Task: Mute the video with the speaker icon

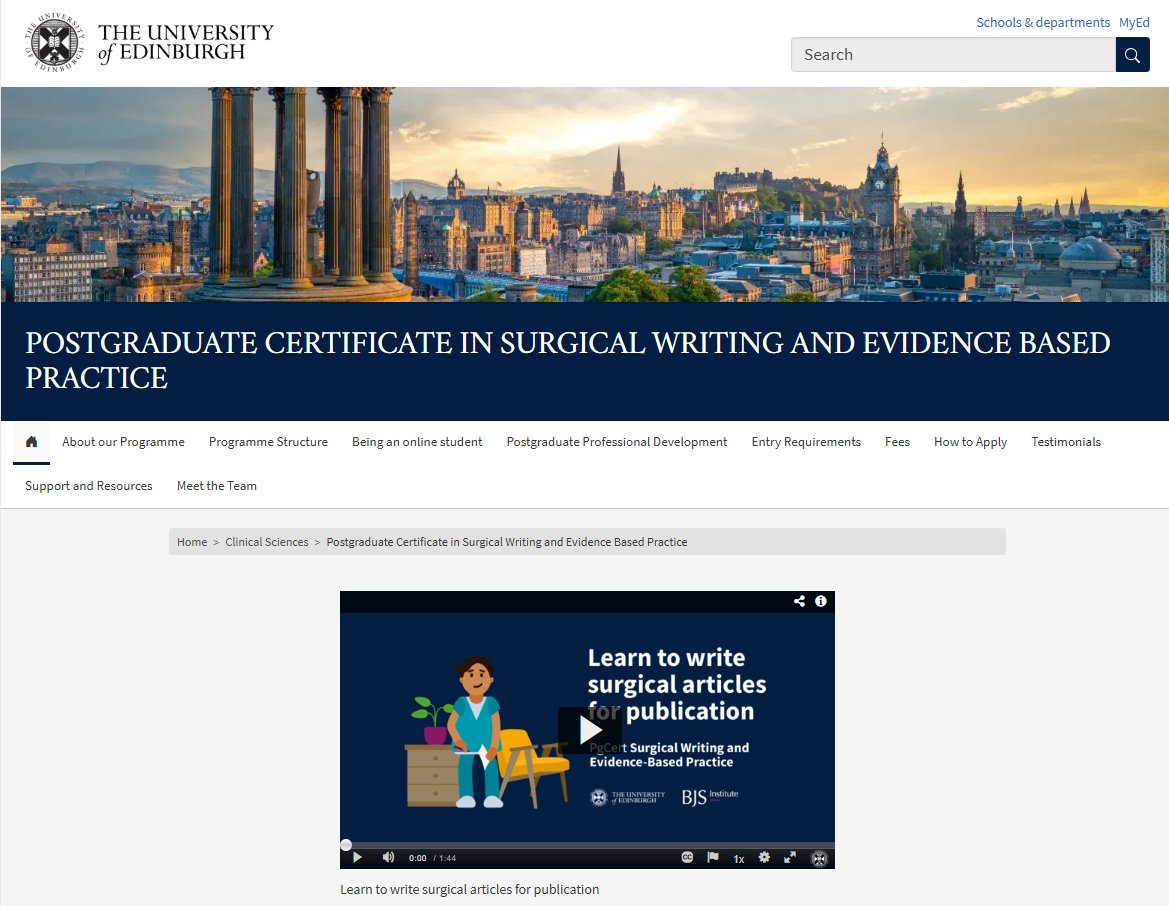Action: tap(388, 858)
